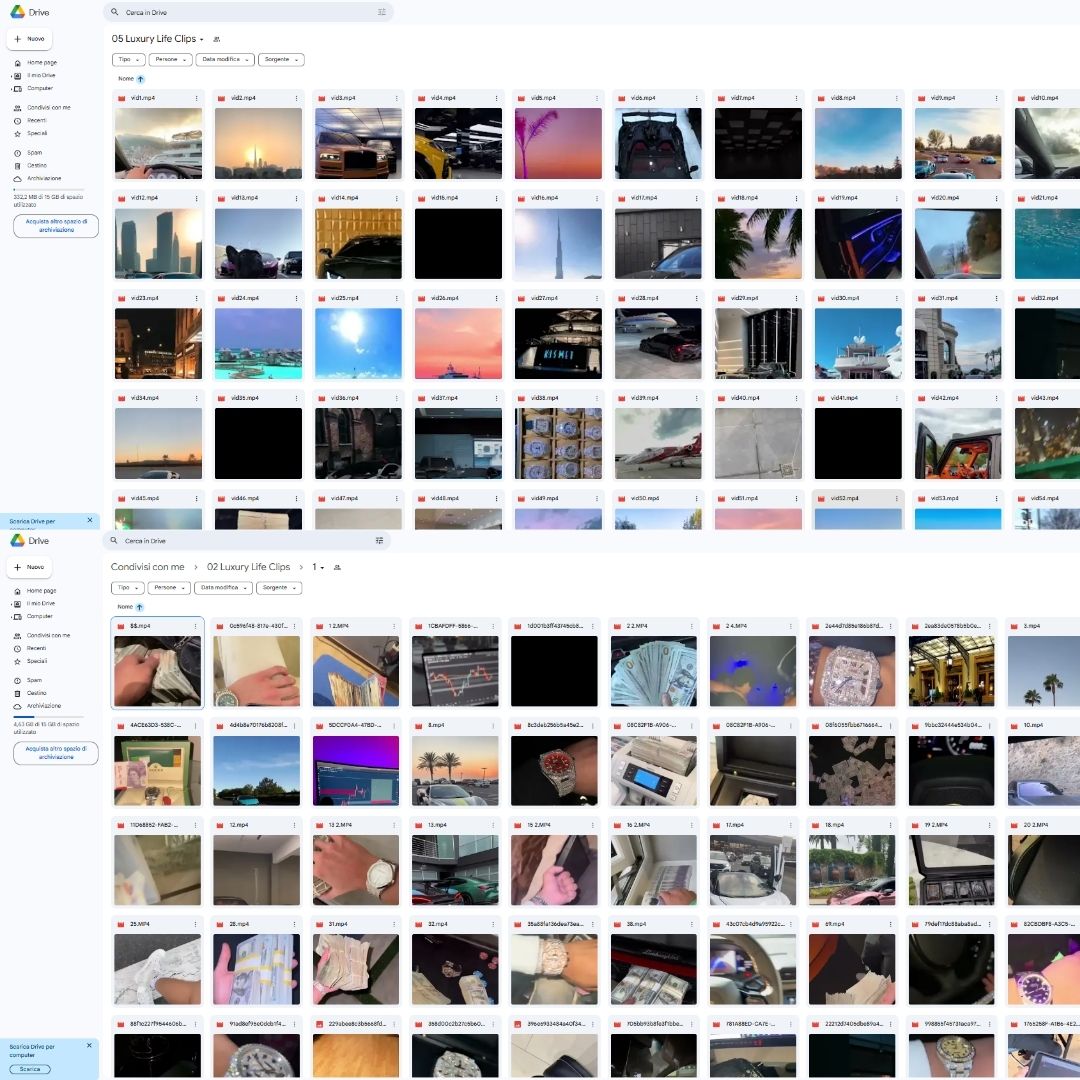Open more options for vid14.mp4

click(395, 198)
